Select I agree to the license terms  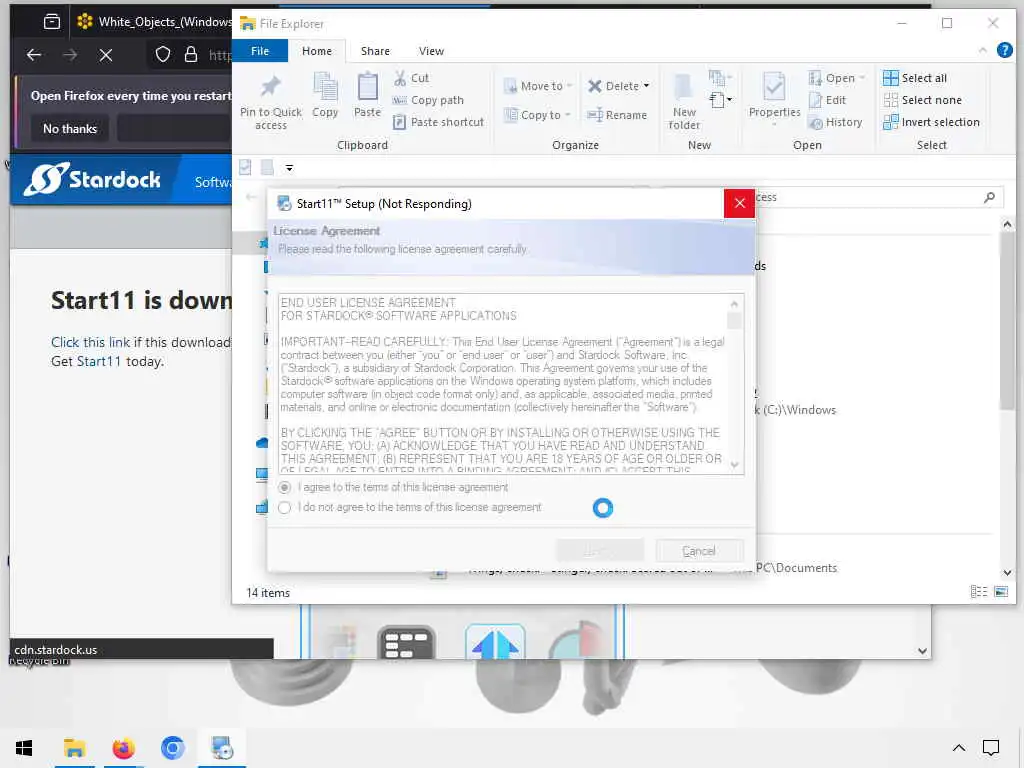pyautogui.click(x=285, y=488)
